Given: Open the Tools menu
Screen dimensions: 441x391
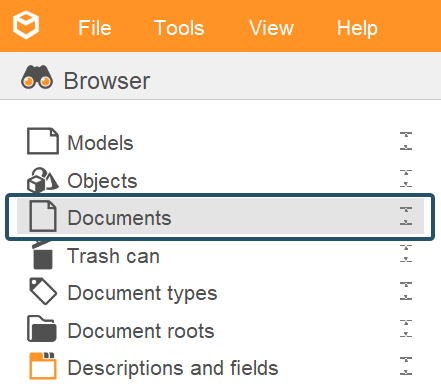Looking at the screenshot, I should (x=179, y=28).
